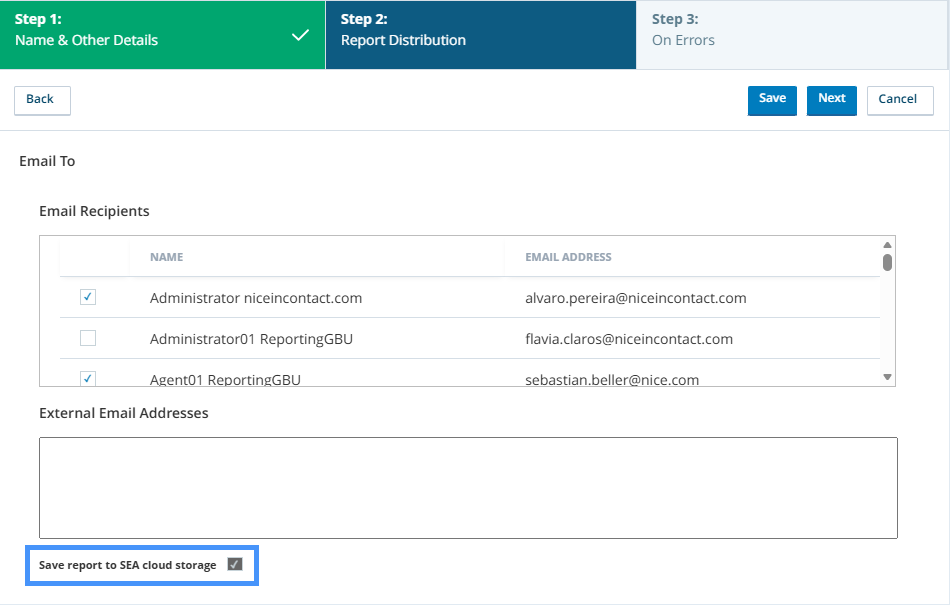Open Step 1 Name & Other Details

tap(162, 35)
